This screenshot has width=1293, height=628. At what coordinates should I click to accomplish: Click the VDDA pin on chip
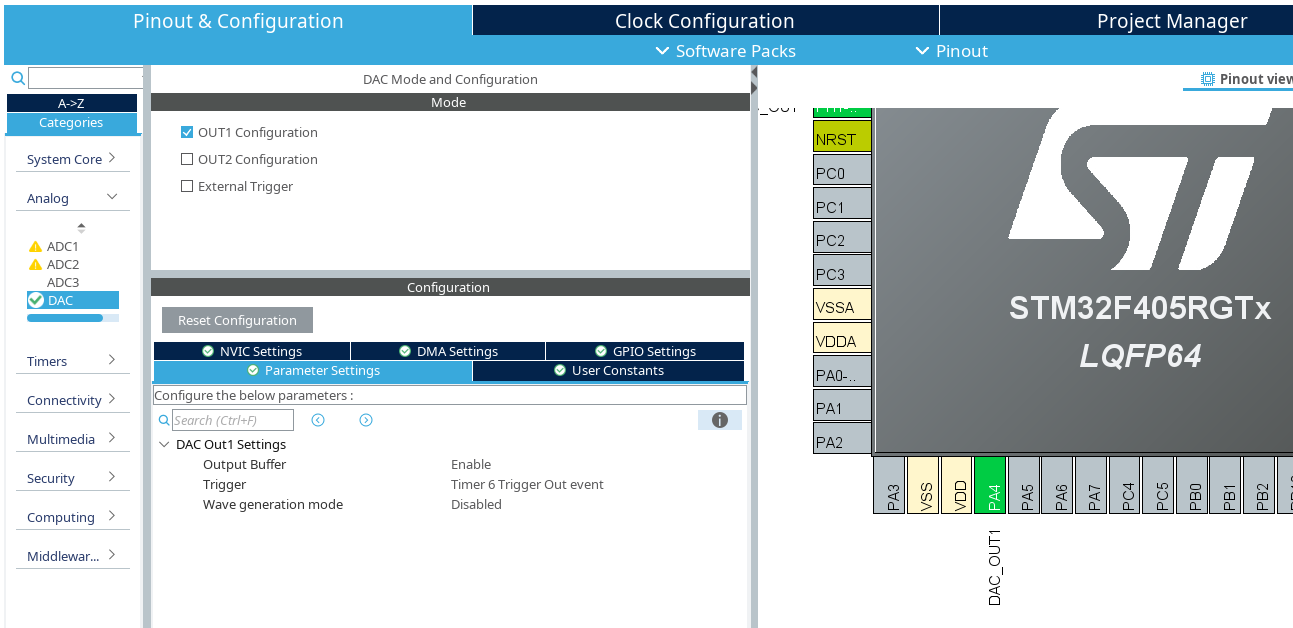click(x=842, y=339)
